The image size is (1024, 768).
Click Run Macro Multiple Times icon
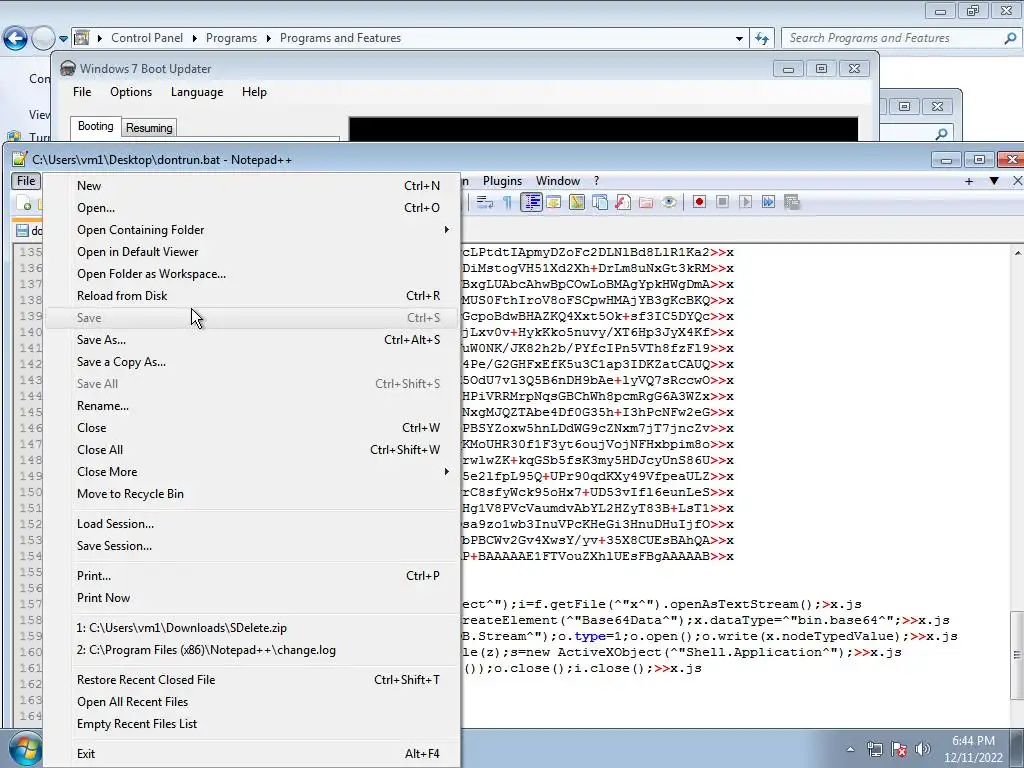(769, 202)
